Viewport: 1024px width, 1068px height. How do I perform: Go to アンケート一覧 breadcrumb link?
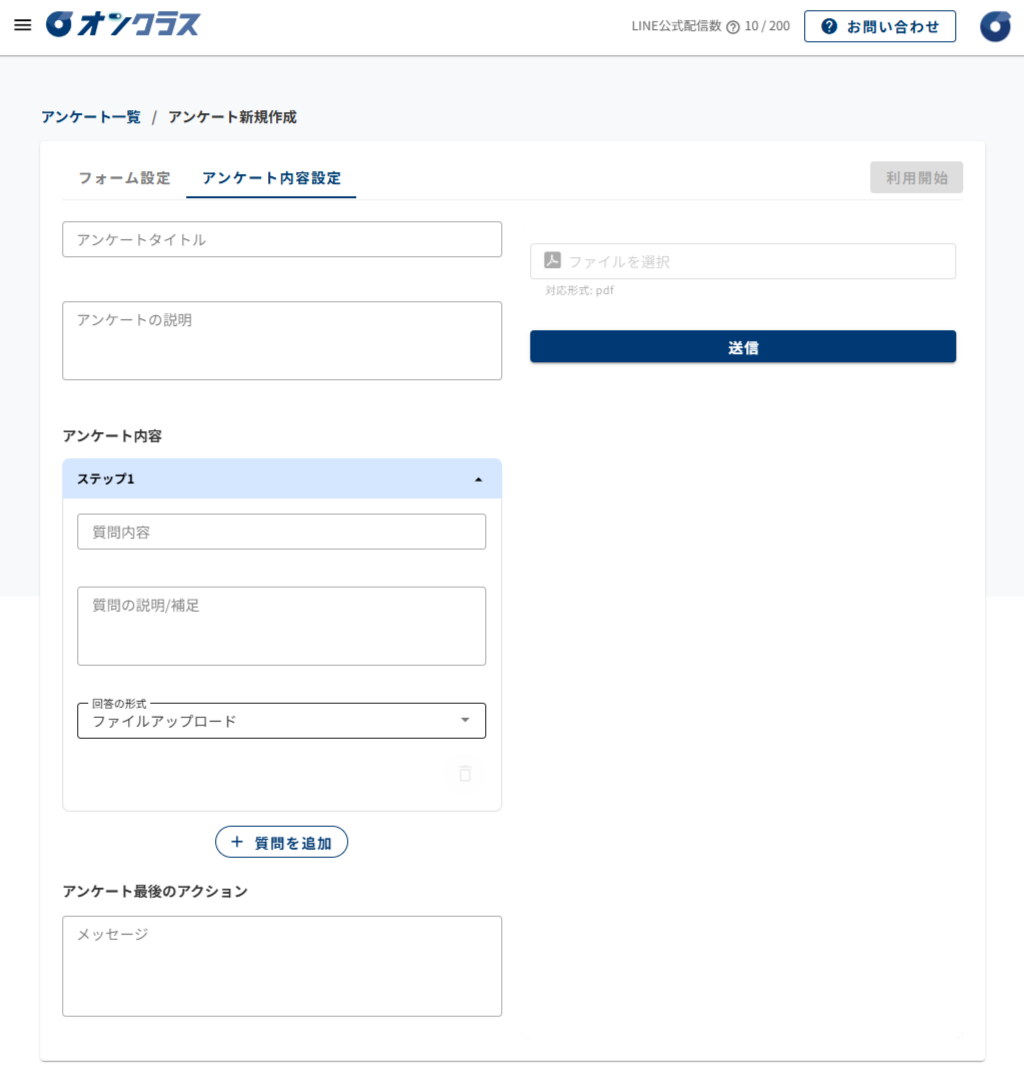pos(91,117)
